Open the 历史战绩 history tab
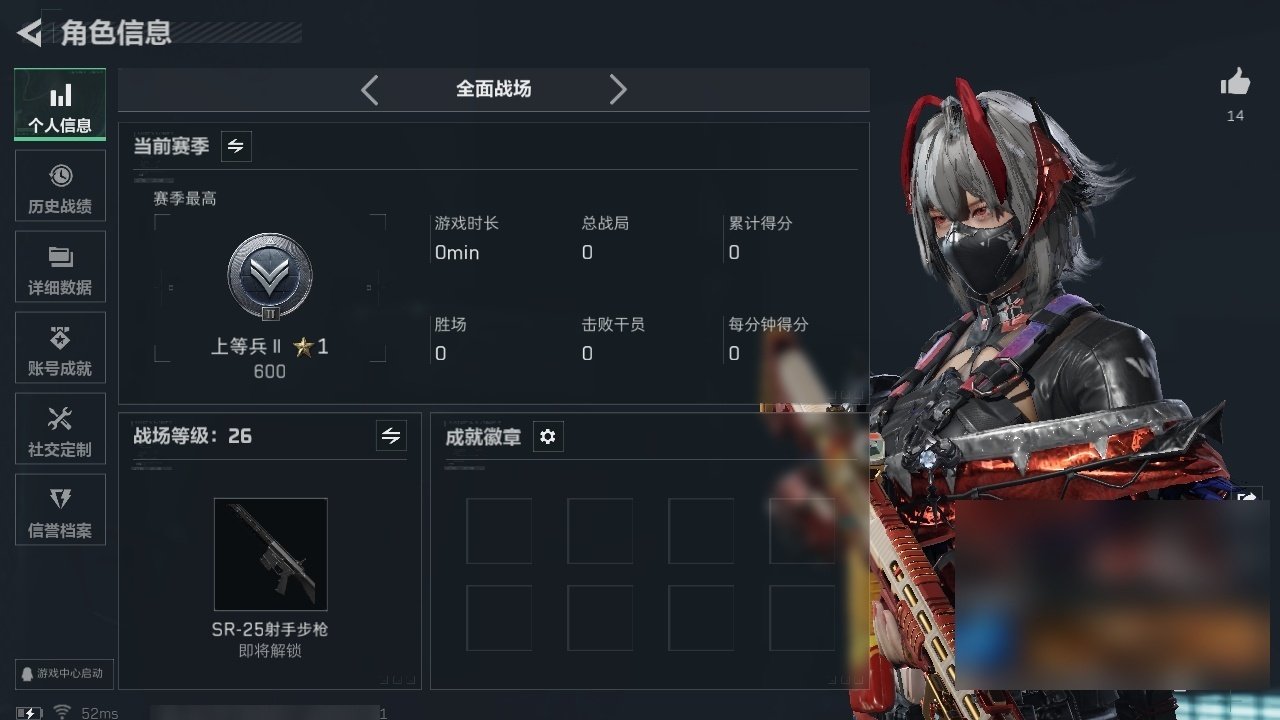The height and width of the screenshot is (720, 1280). pos(60,186)
